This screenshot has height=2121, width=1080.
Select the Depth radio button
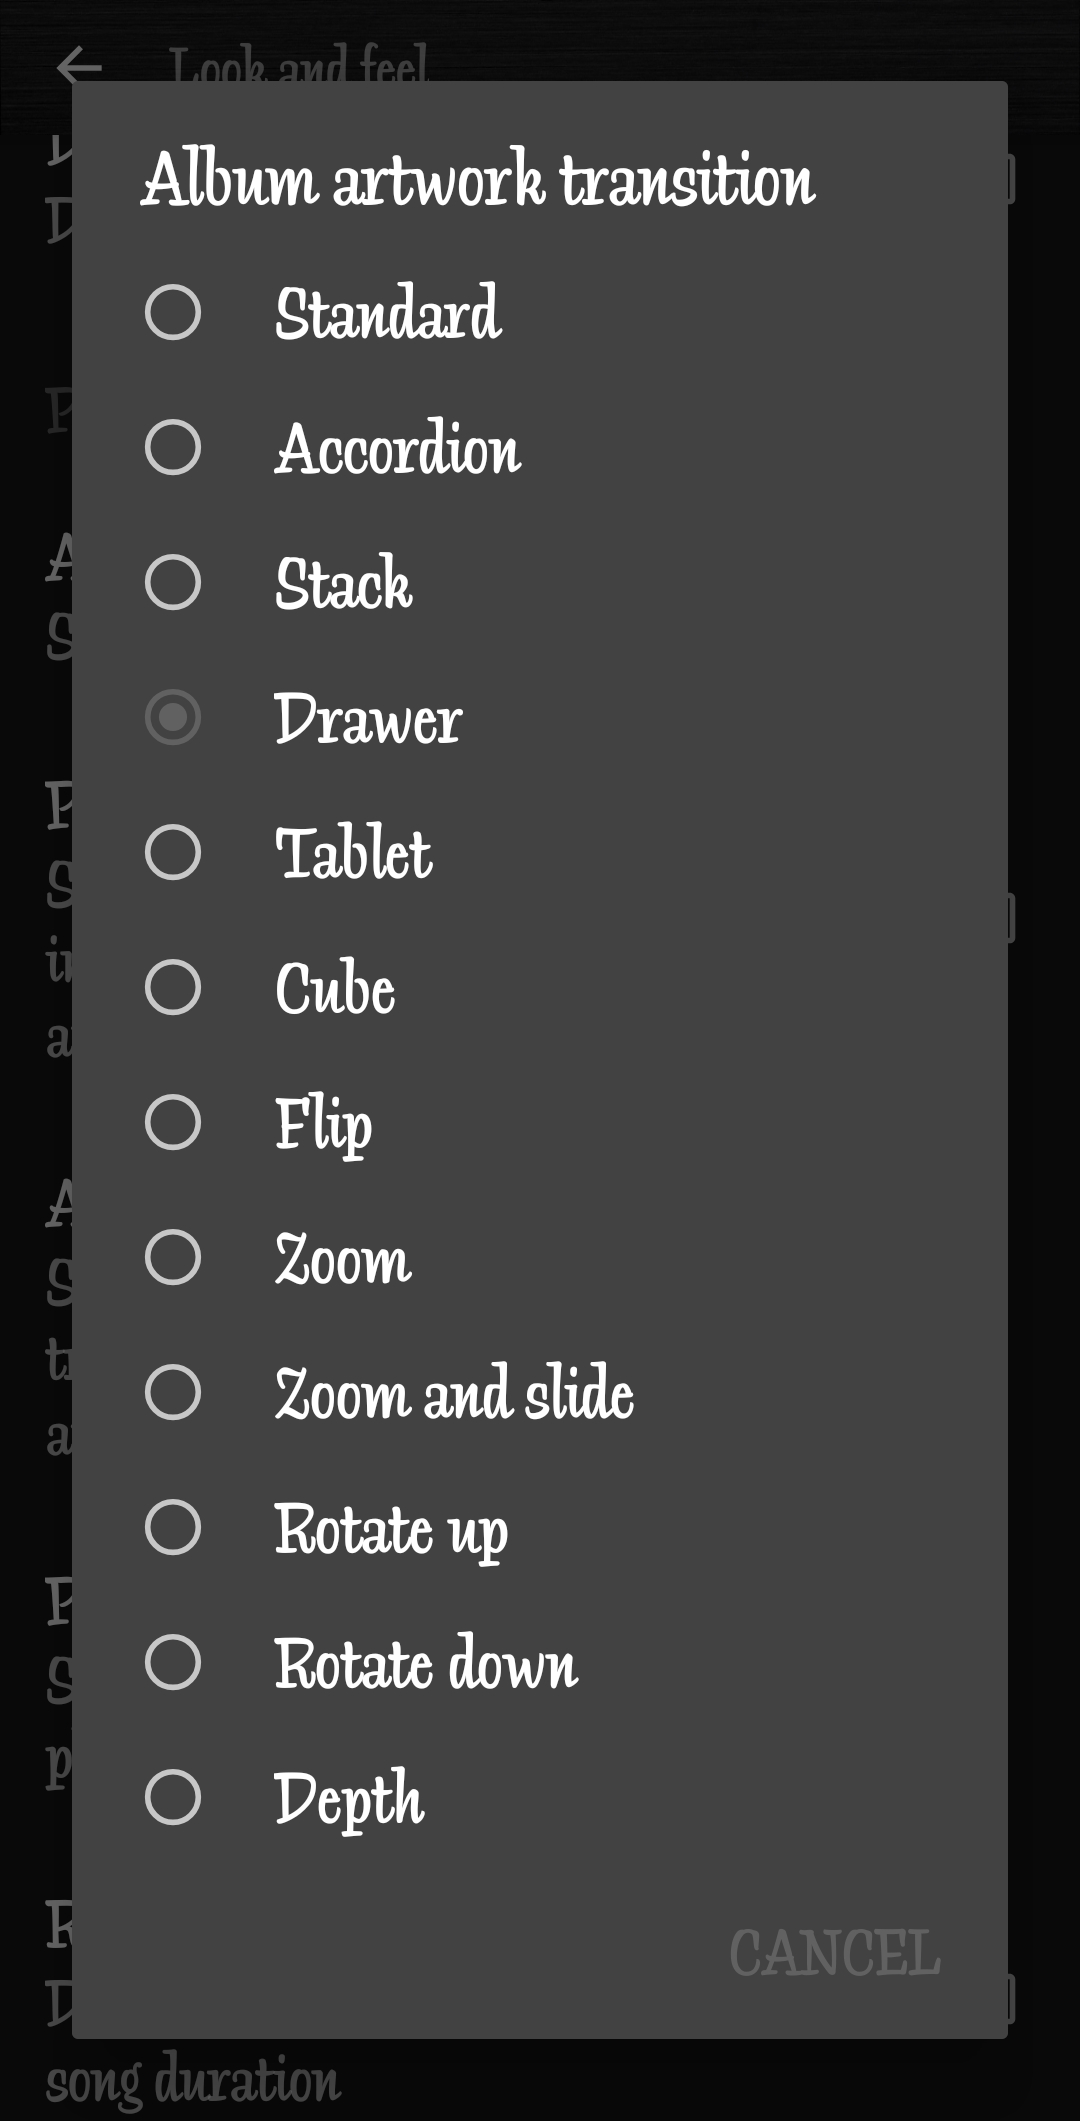[x=173, y=1798]
